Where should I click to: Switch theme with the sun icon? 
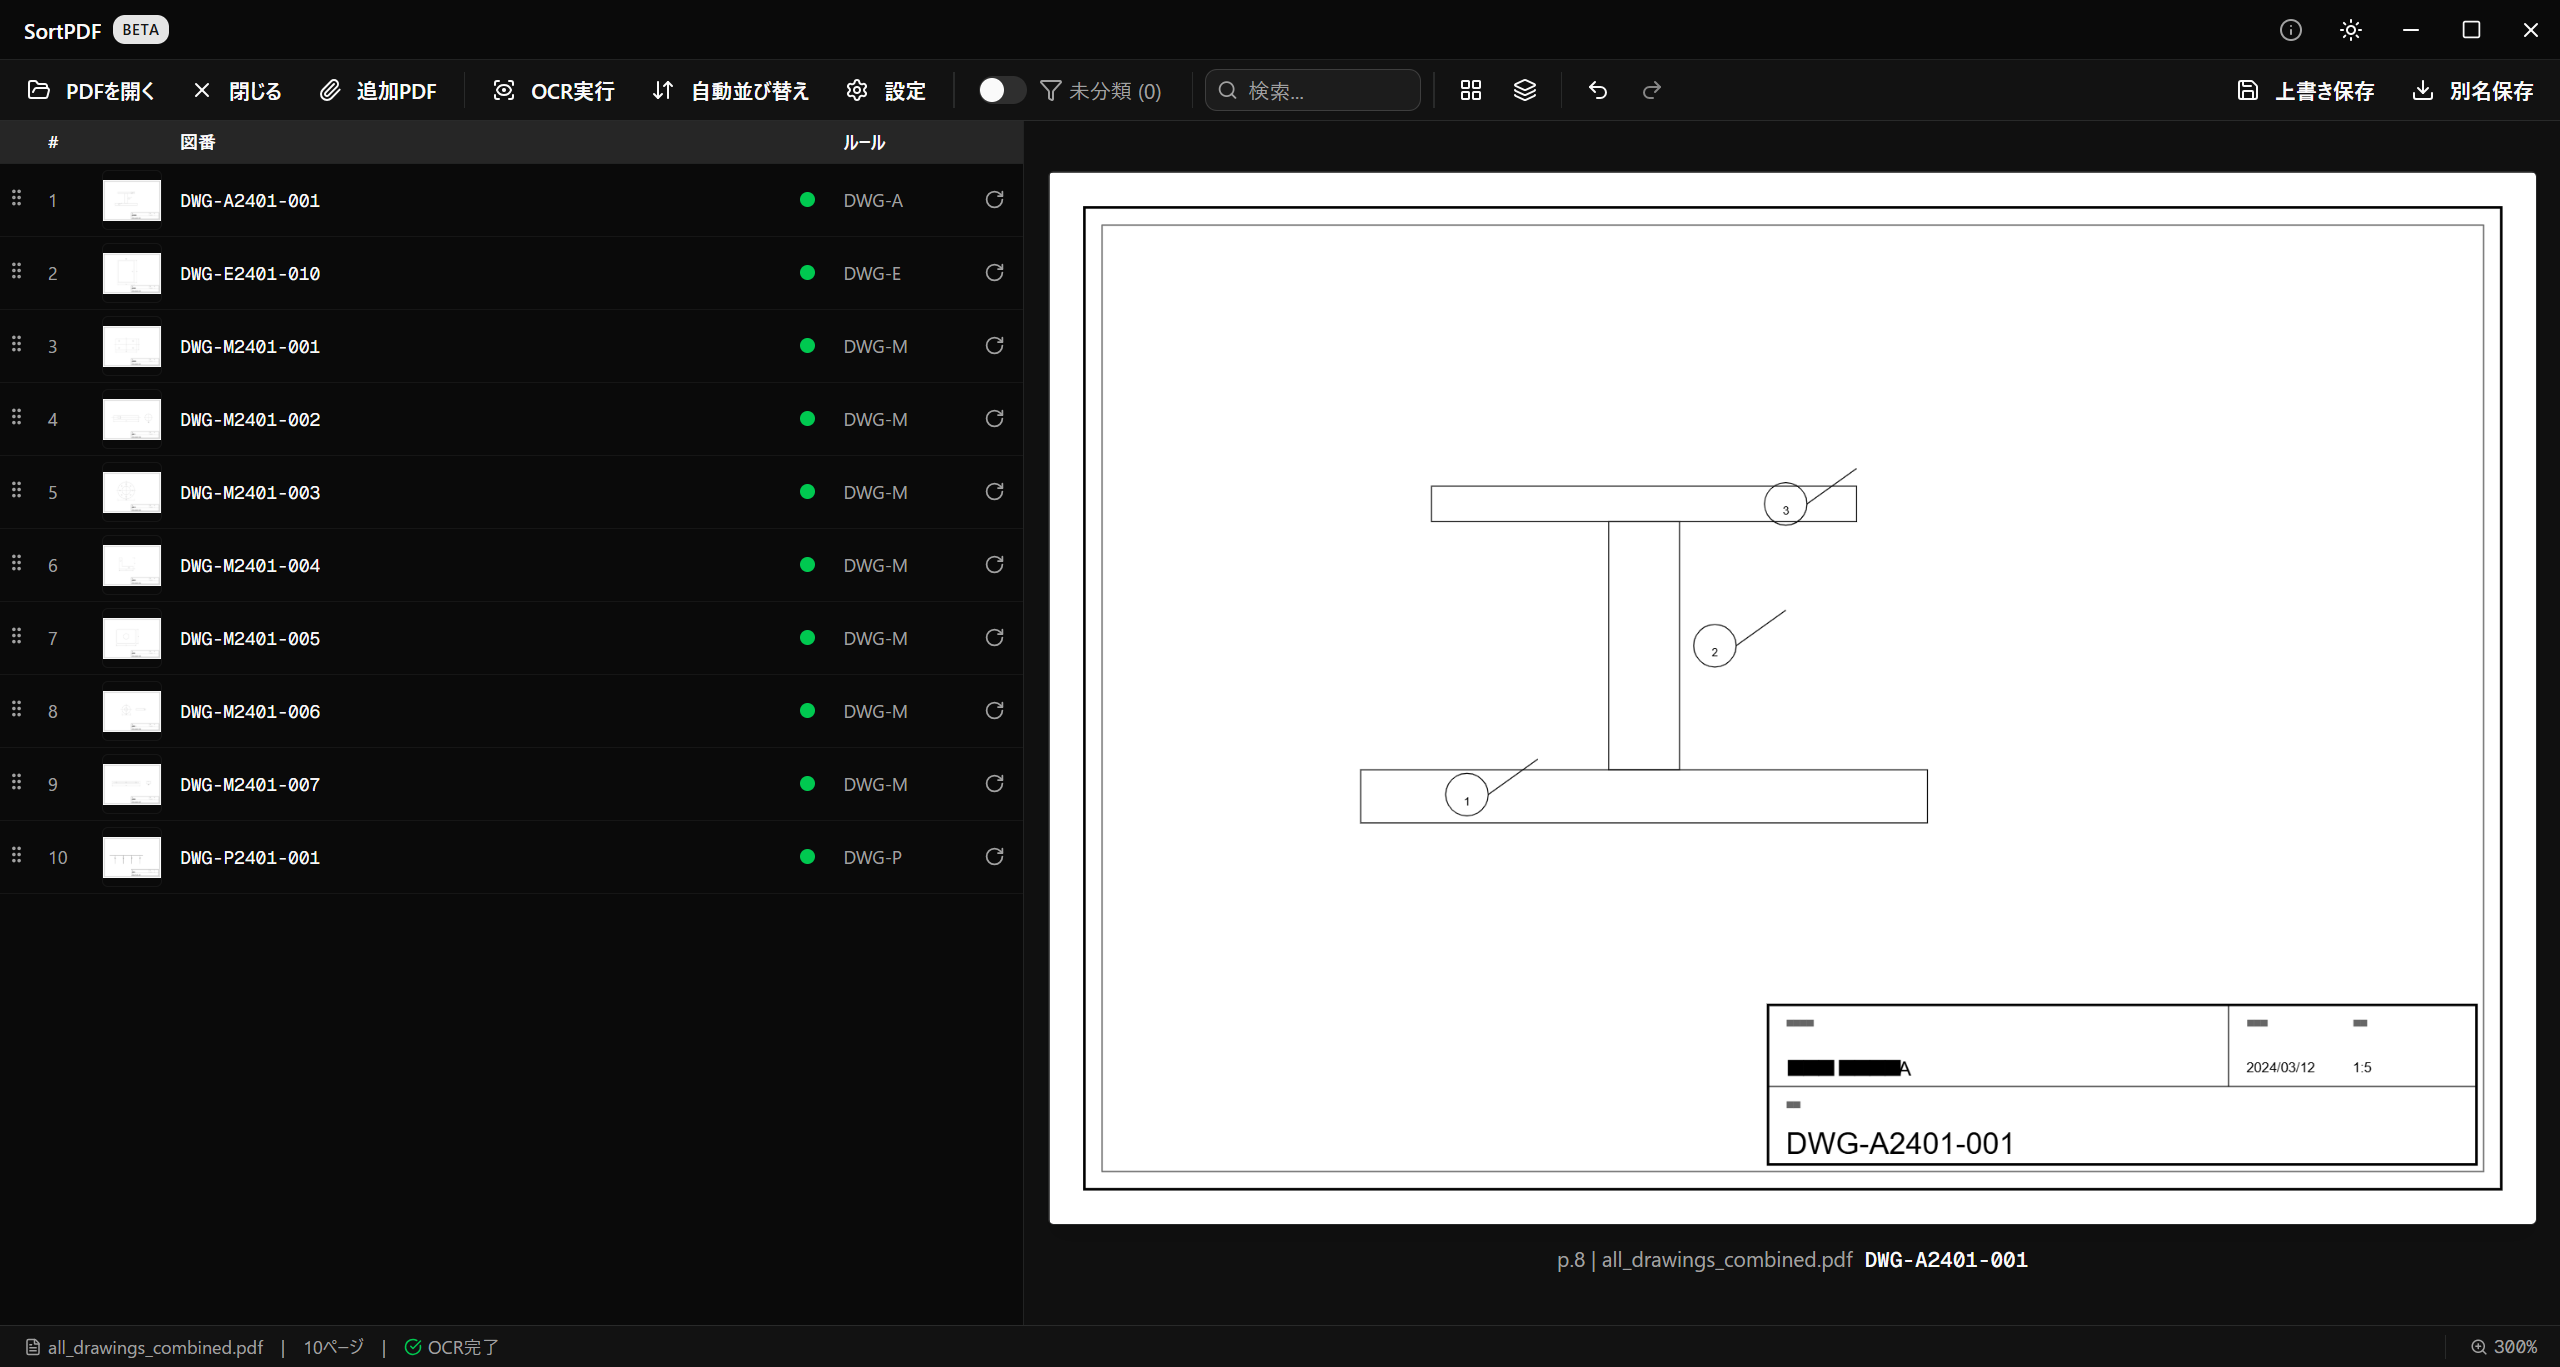[2350, 30]
